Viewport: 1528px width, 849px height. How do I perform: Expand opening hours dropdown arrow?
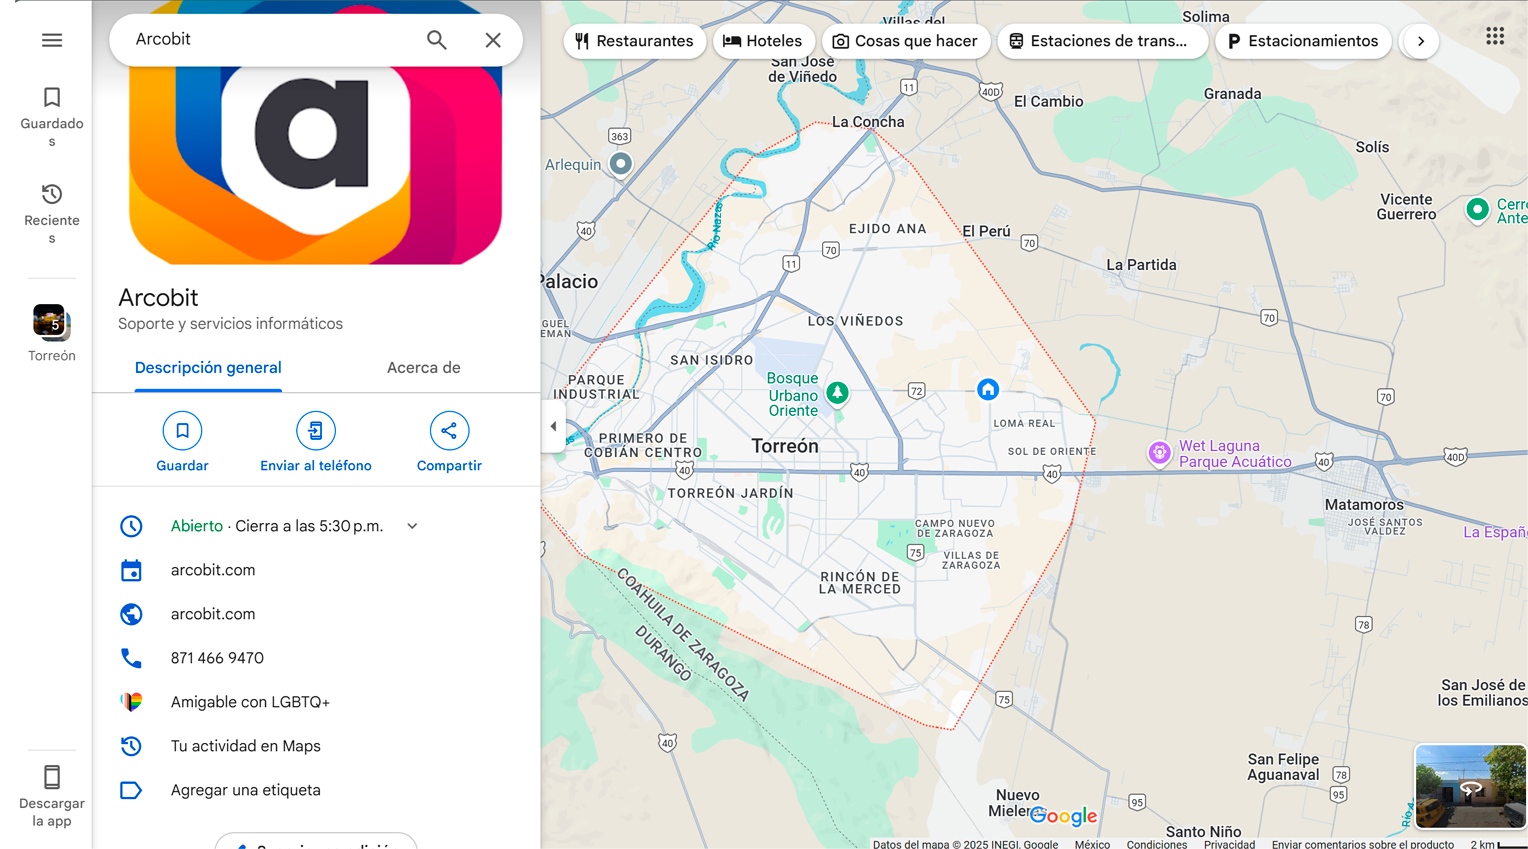pyautogui.click(x=412, y=526)
